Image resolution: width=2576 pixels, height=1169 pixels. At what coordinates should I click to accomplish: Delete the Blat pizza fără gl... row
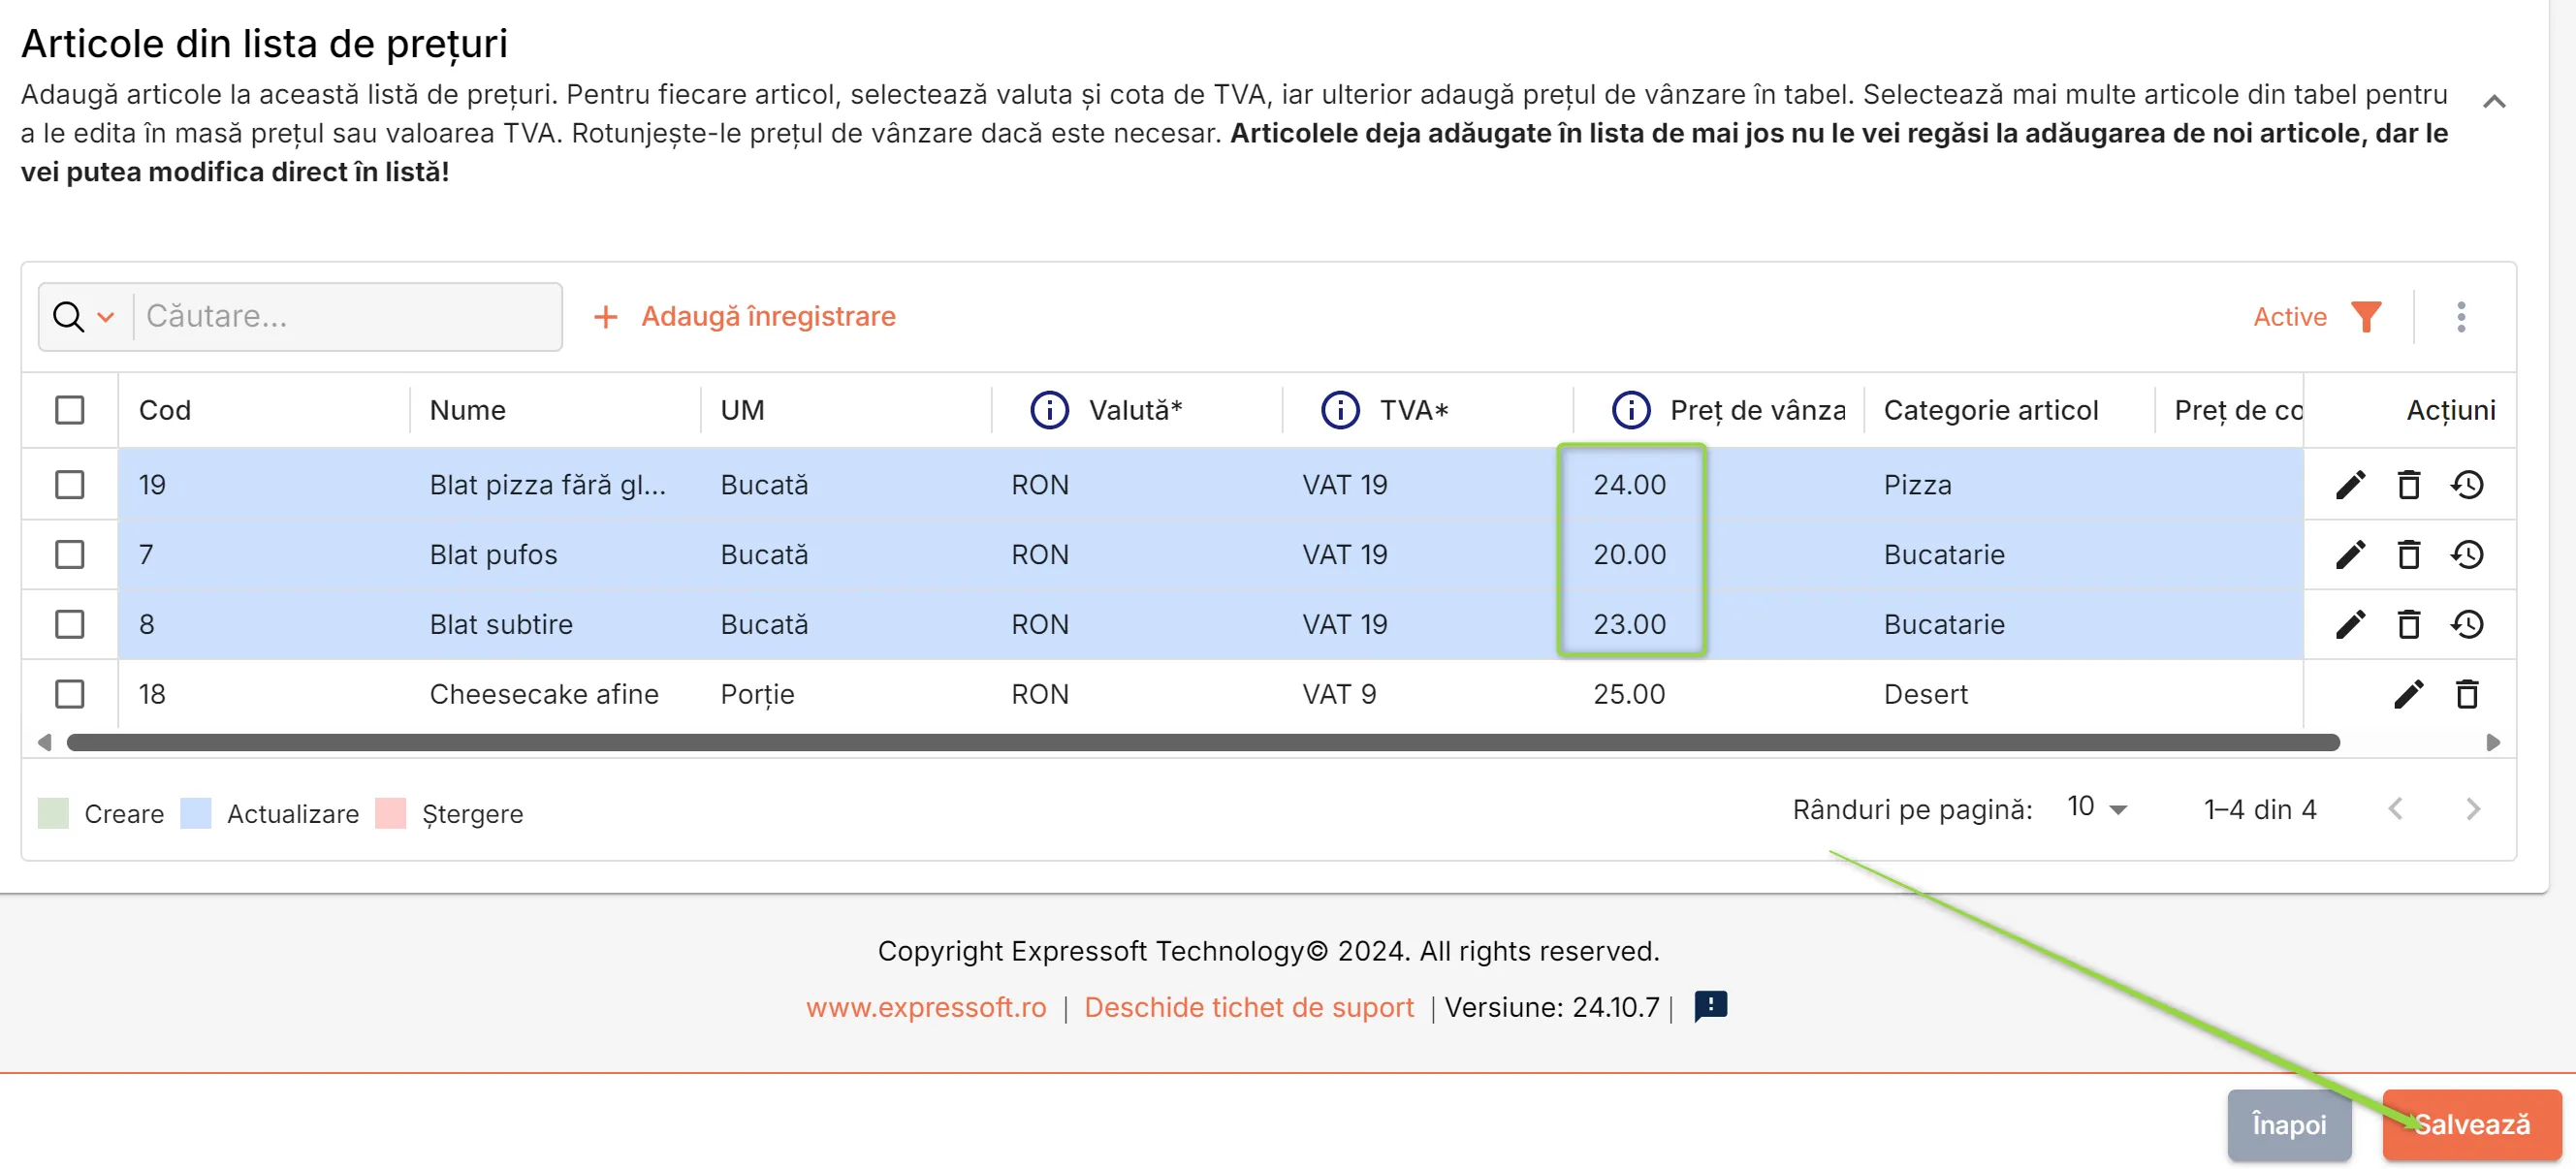coord(2408,485)
